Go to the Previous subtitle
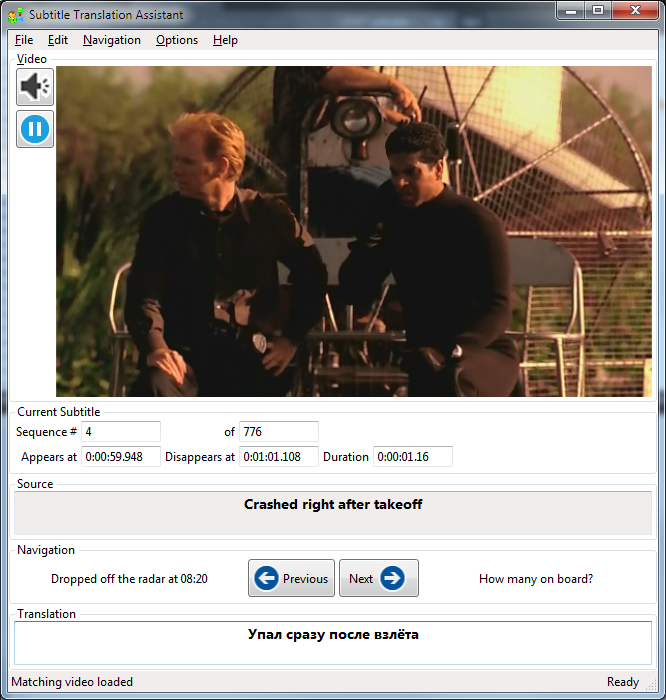The height and width of the screenshot is (700, 666). (291, 578)
